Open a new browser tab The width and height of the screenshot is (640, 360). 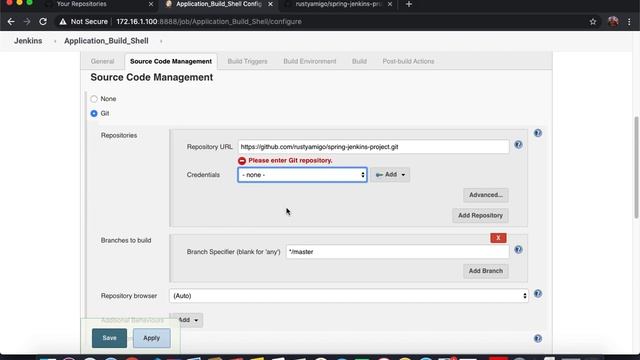pos(409,4)
